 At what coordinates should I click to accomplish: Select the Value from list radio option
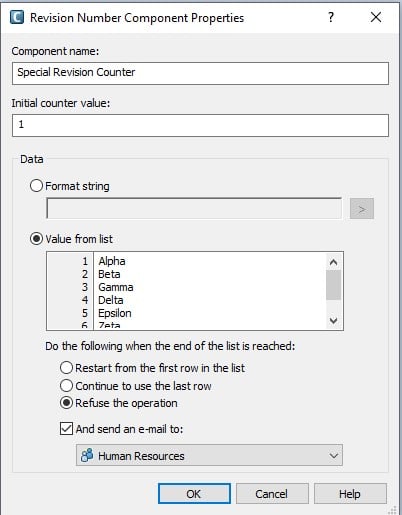pyautogui.click(x=36, y=239)
